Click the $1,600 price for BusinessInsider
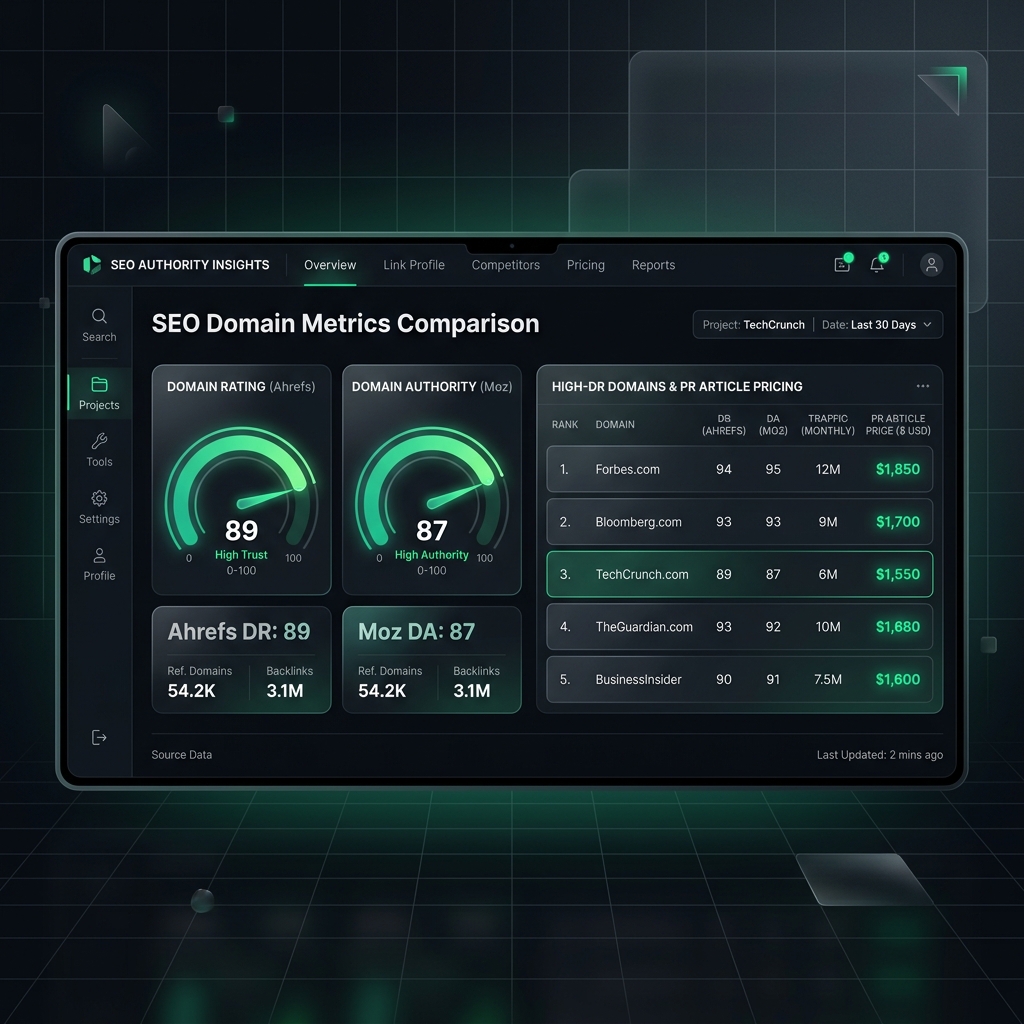Viewport: 1024px width, 1024px height. pyautogui.click(x=897, y=679)
